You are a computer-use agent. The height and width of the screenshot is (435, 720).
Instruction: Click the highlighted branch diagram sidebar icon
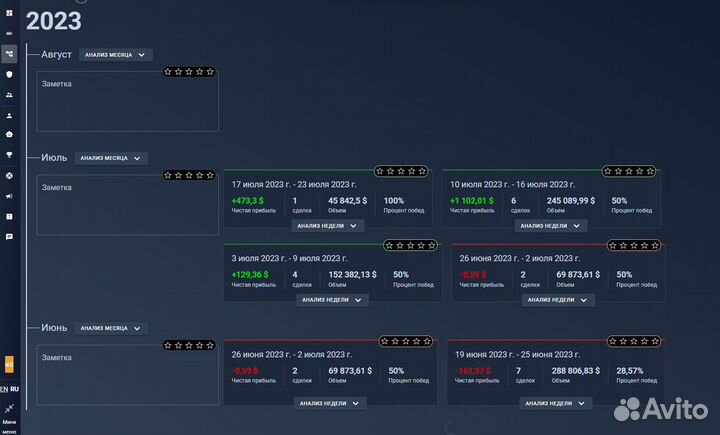click(x=9, y=54)
